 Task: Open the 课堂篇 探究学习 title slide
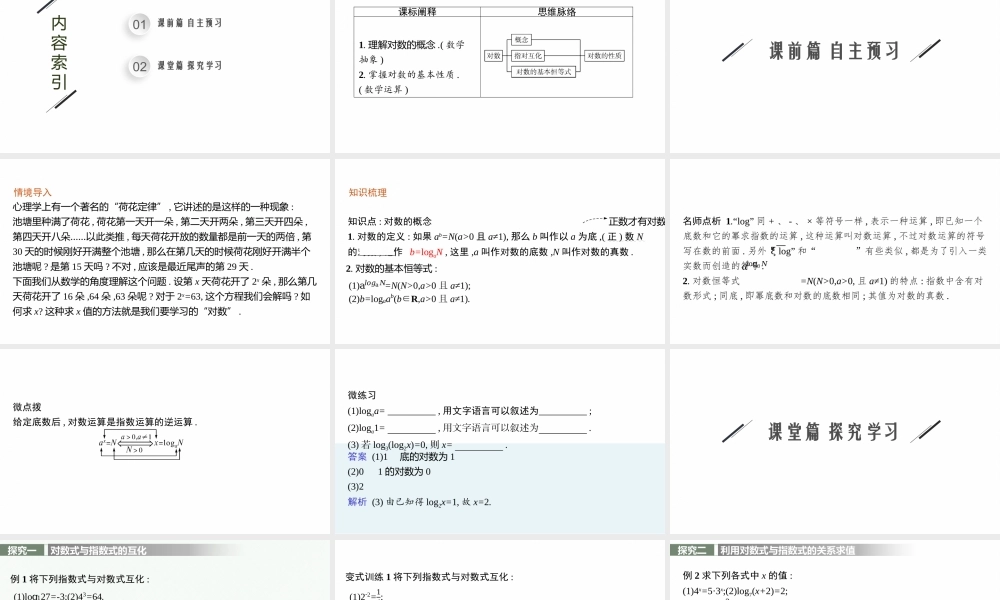(835, 441)
